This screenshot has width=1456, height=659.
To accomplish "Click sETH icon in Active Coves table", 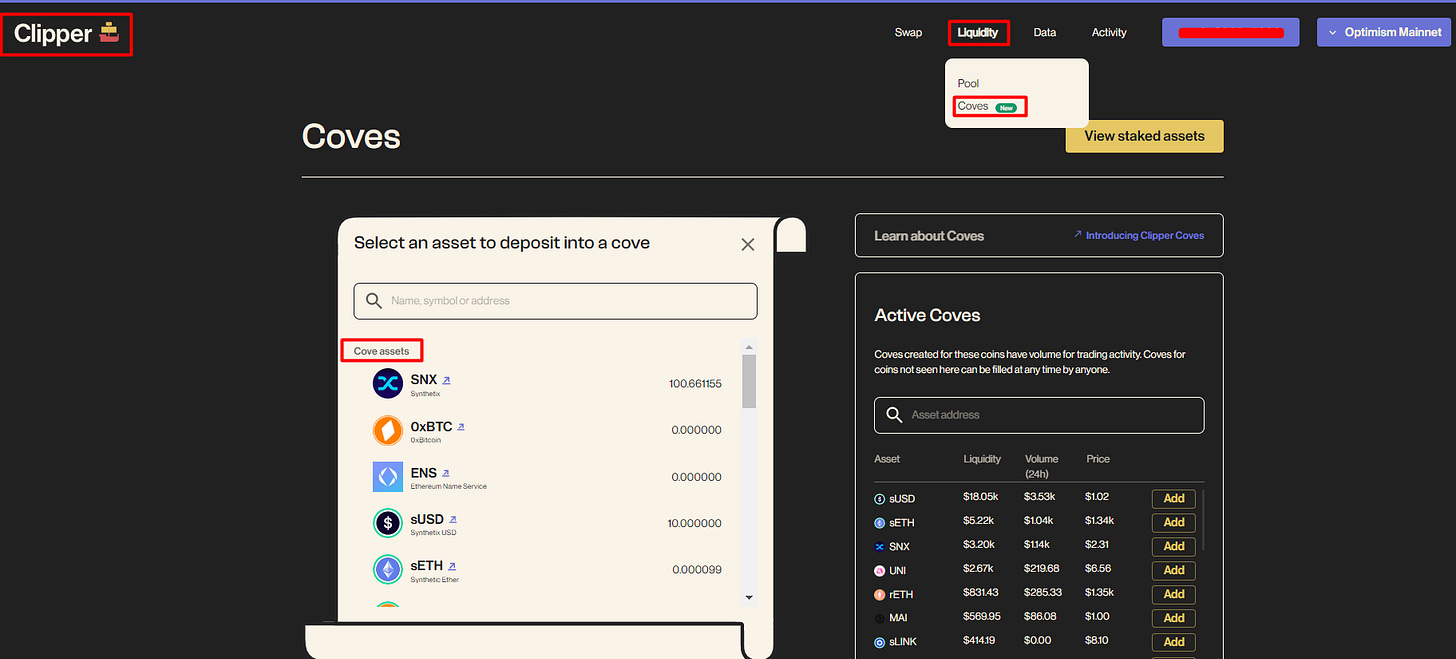I will click(880, 523).
